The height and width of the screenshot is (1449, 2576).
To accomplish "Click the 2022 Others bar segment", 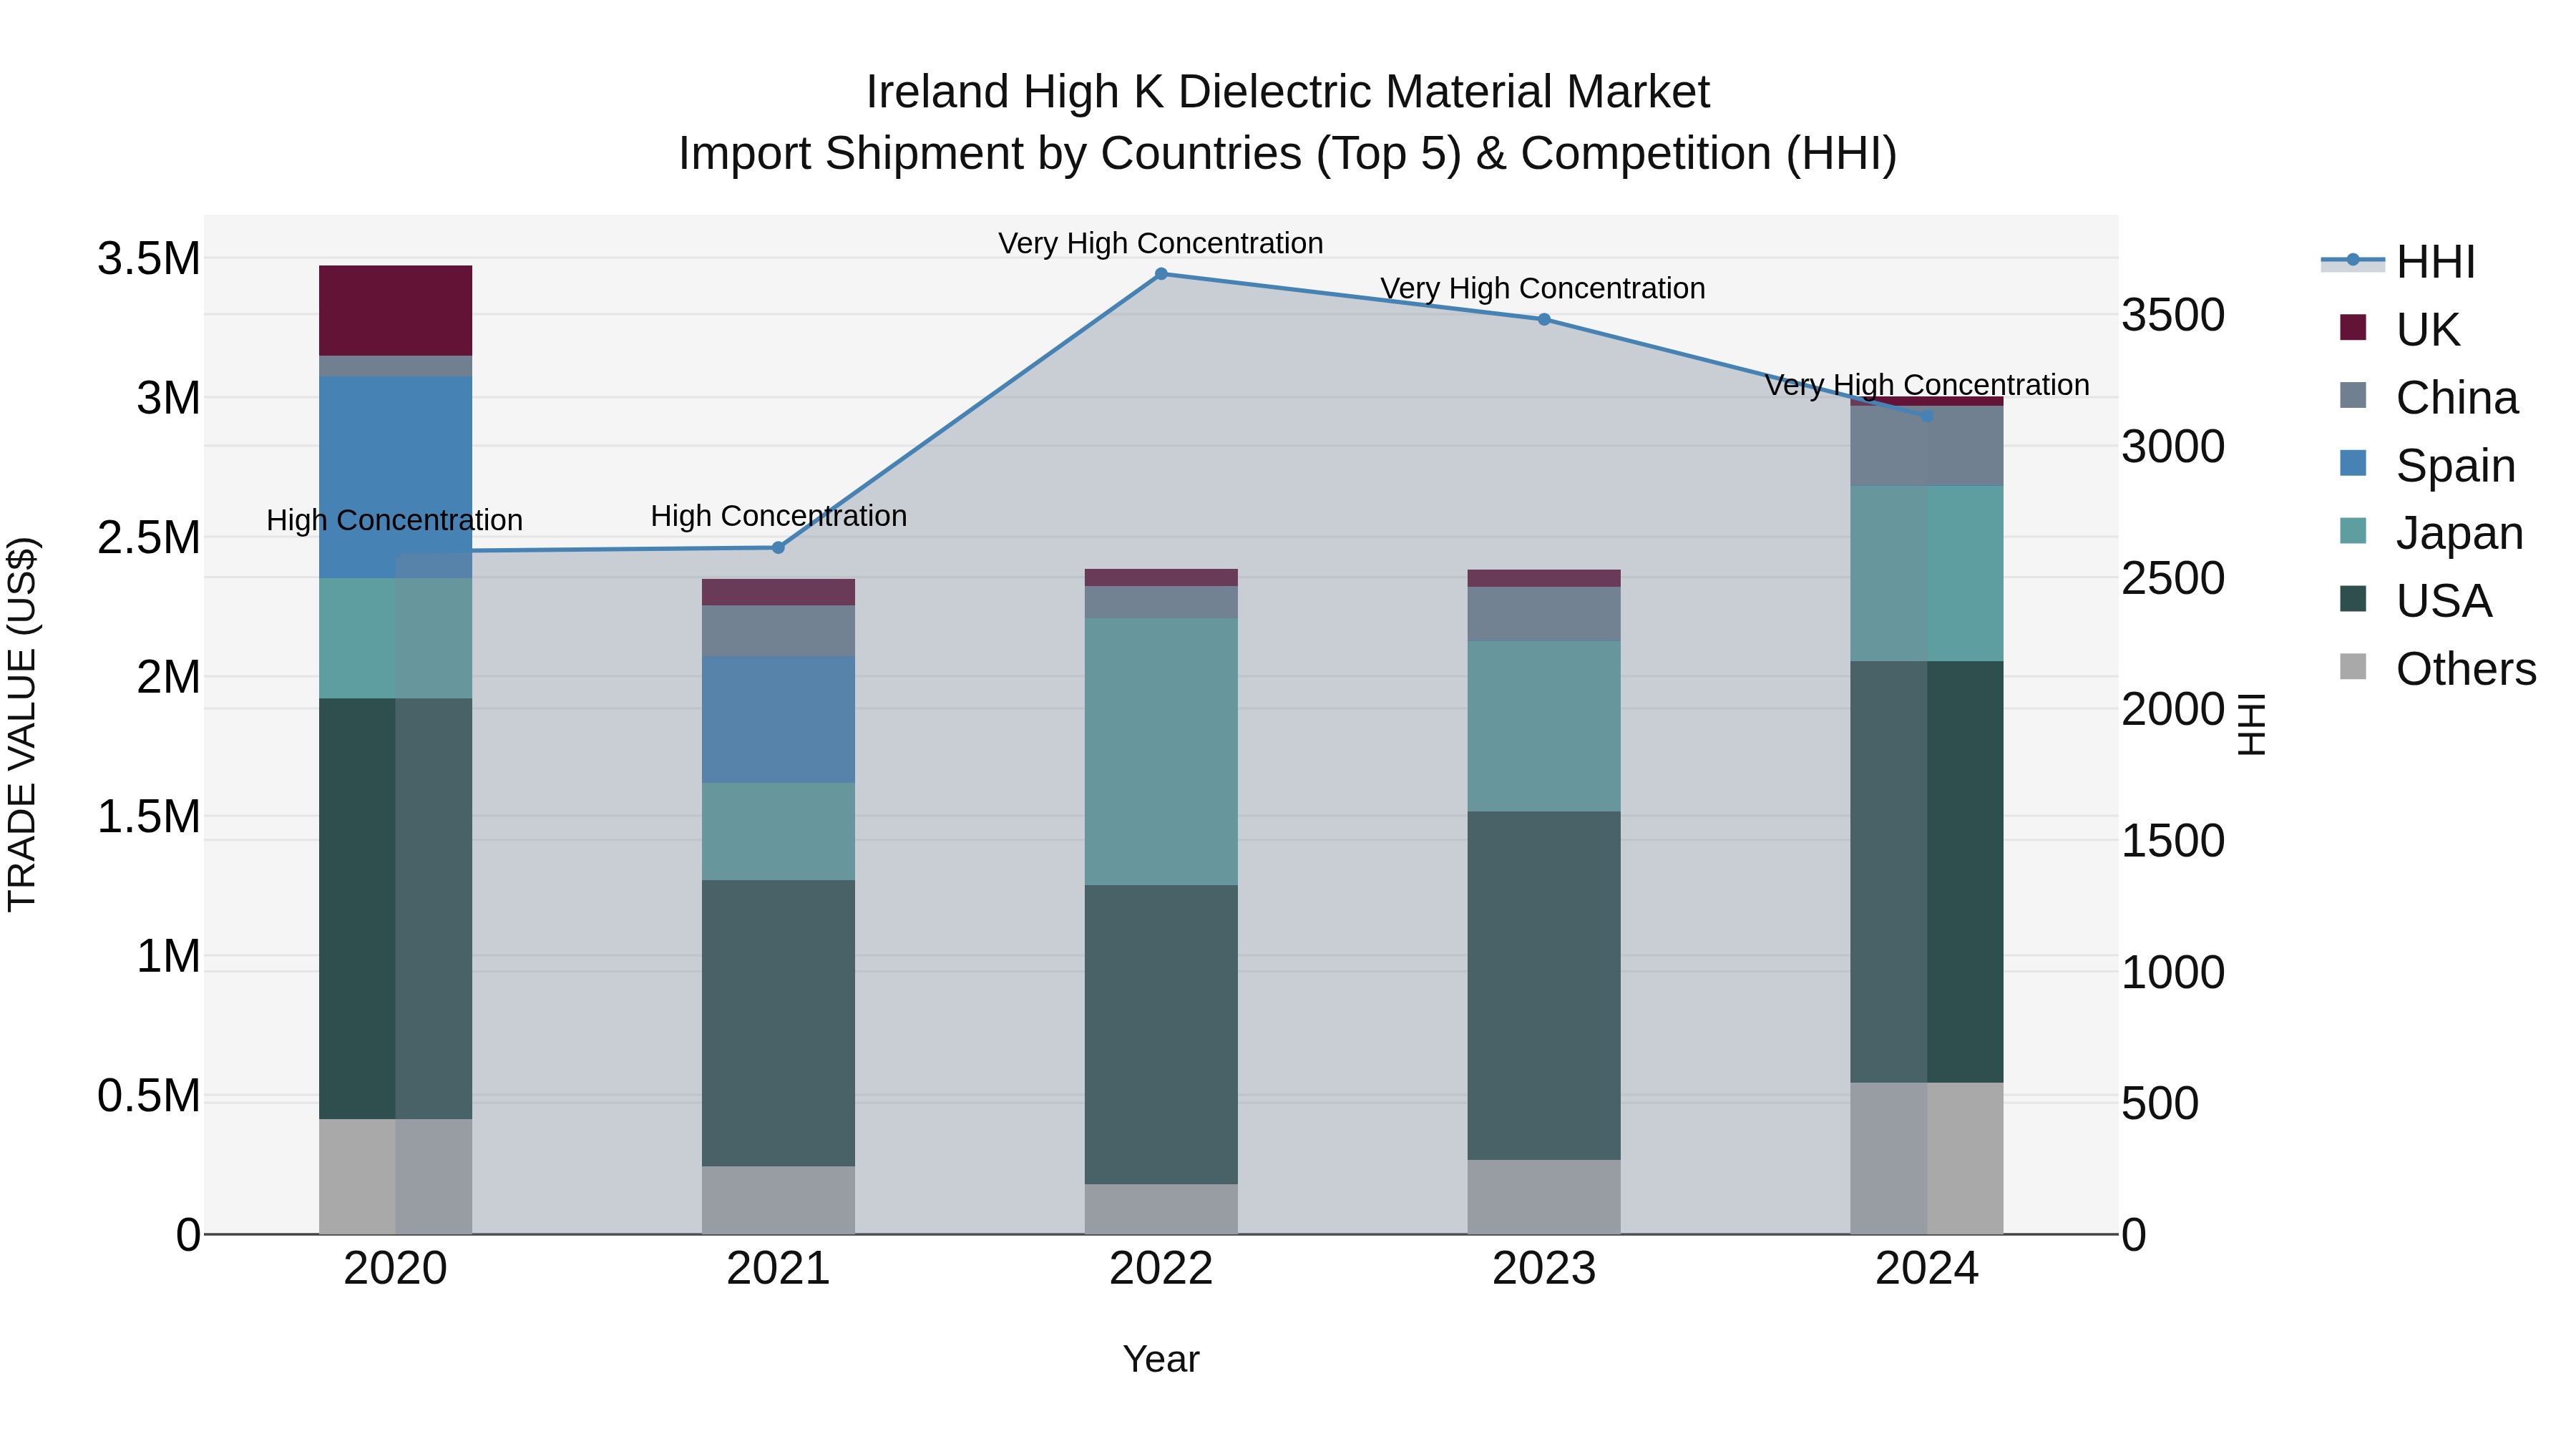I will point(1161,1209).
